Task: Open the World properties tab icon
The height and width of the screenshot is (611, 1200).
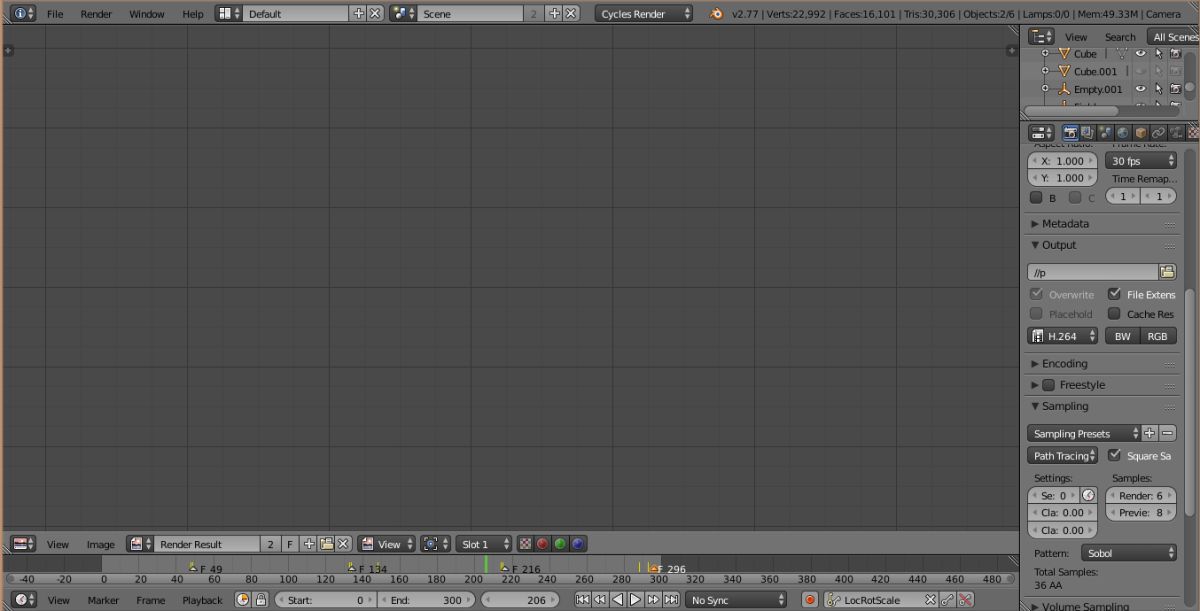Action: click(x=1123, y=132)
